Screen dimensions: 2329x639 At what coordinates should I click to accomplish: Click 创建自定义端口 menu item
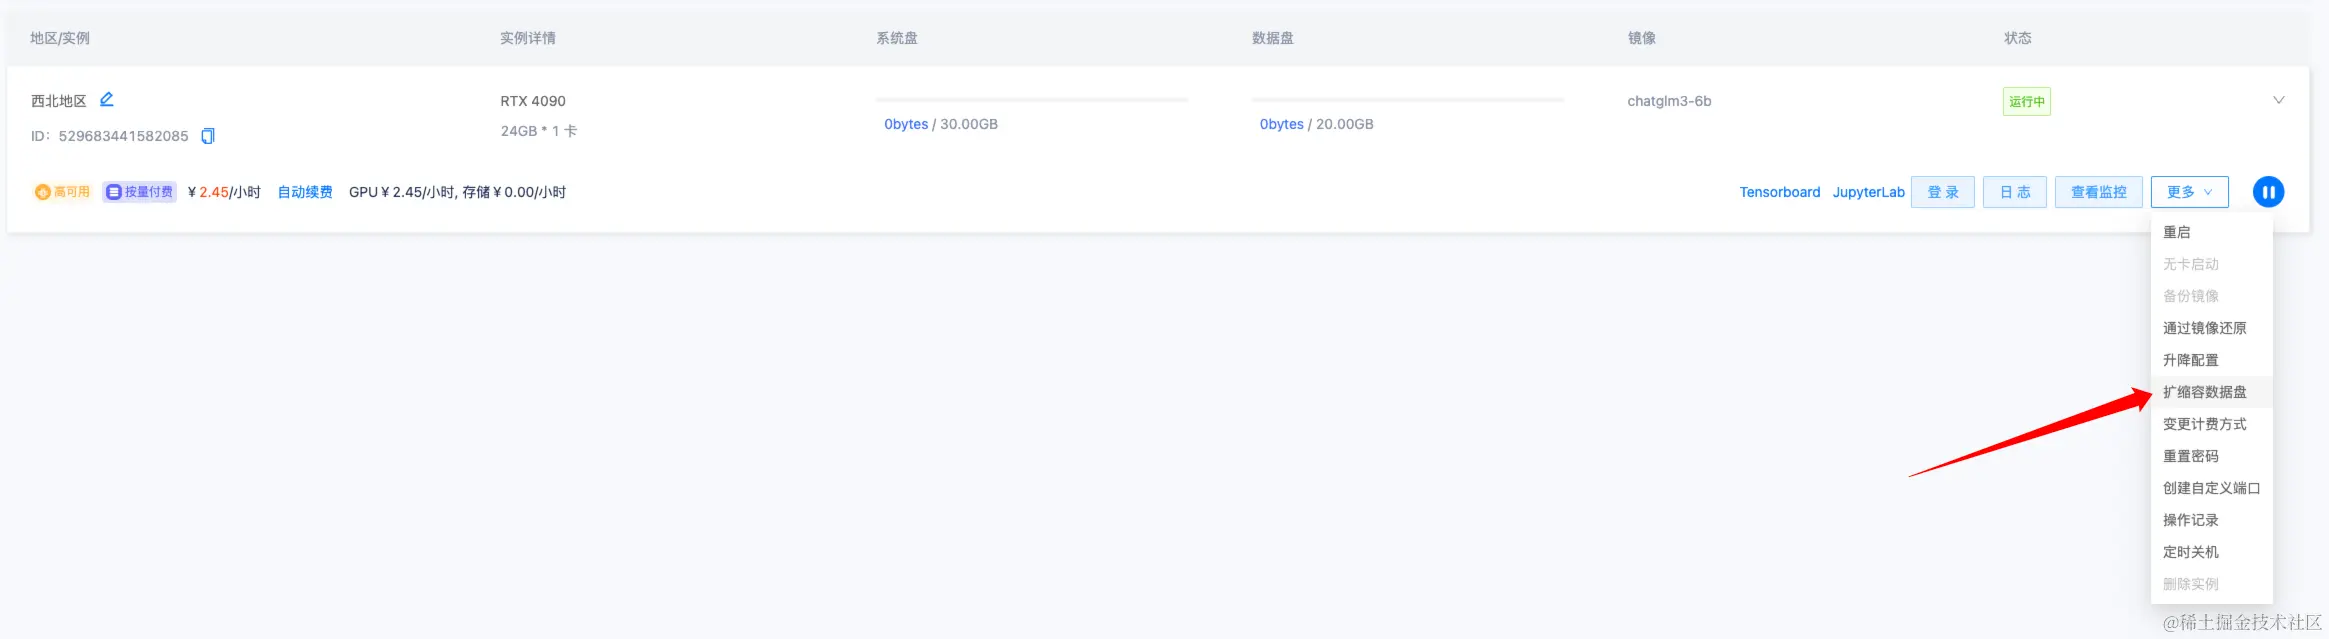point(2211,488)
